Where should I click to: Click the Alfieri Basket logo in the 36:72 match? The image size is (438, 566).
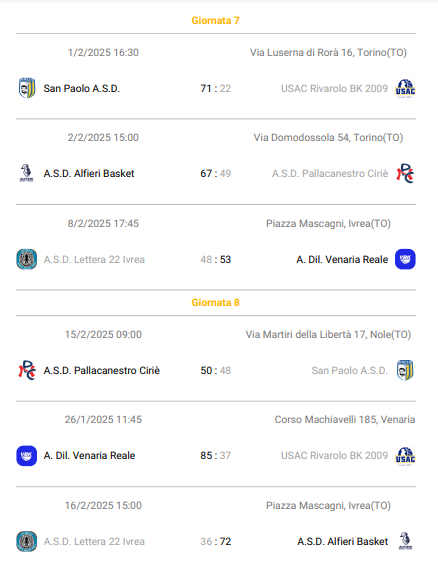[x=405, y=541]
